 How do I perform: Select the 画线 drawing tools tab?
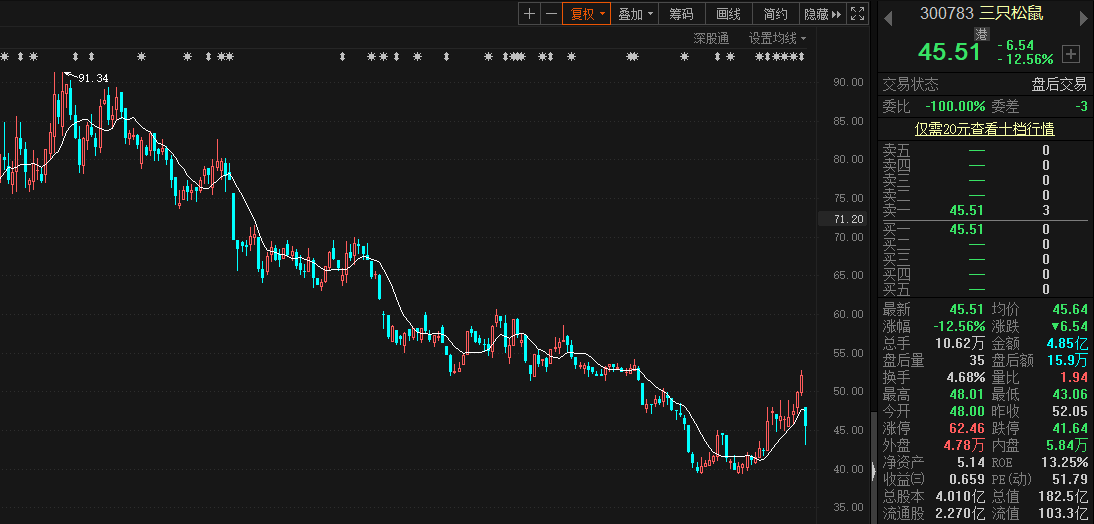click(728, 14)
